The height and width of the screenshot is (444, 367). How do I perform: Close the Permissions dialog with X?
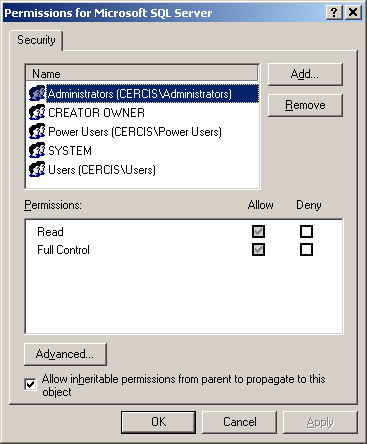pos(352,13)
